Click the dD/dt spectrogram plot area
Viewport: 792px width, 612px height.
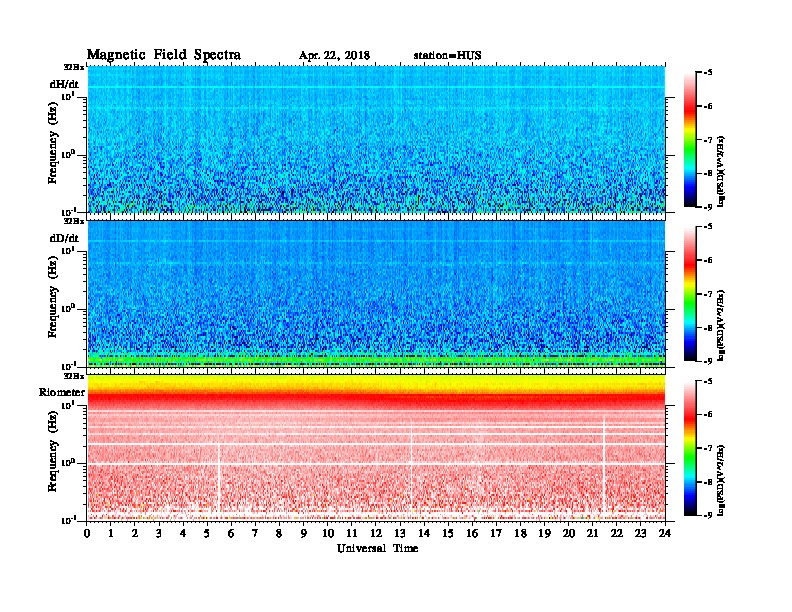pyautogui.click(x=376, y=294)
